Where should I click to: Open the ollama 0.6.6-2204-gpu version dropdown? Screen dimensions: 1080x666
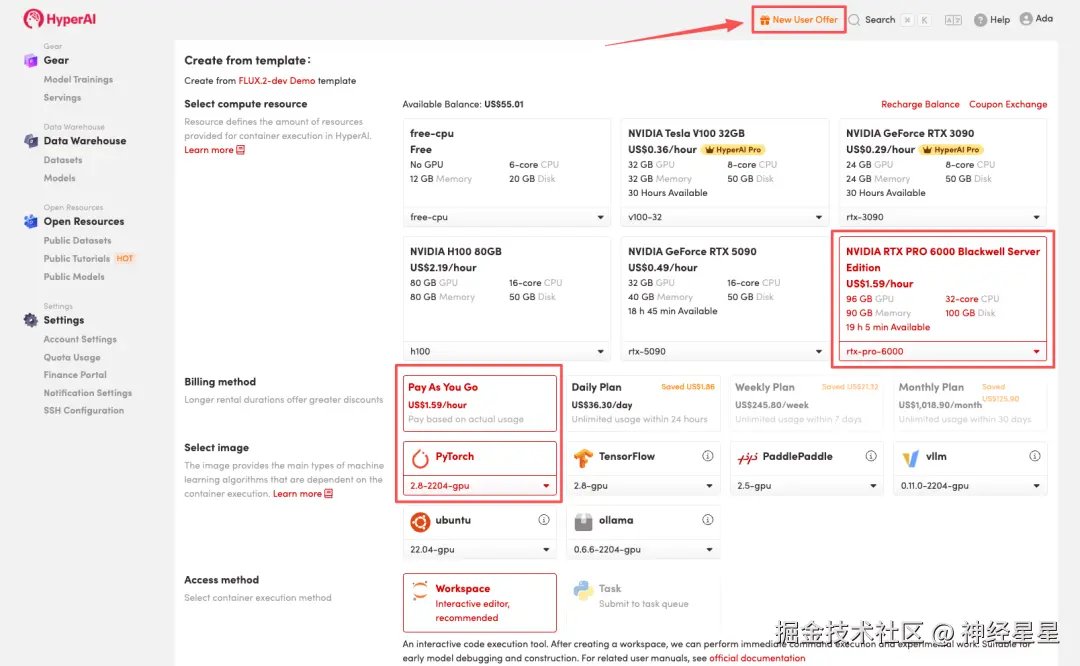(643, 550)
